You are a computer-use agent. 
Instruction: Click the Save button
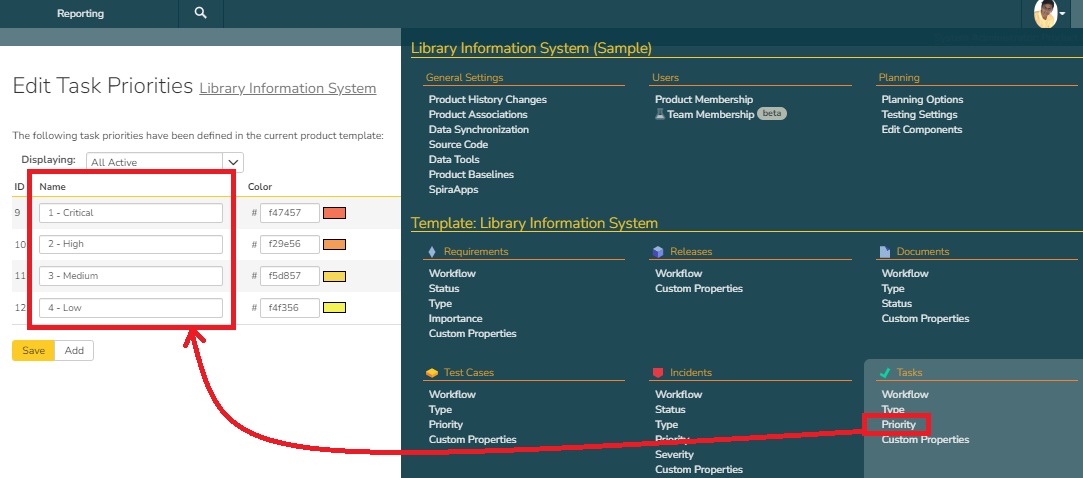coord(33,350)
